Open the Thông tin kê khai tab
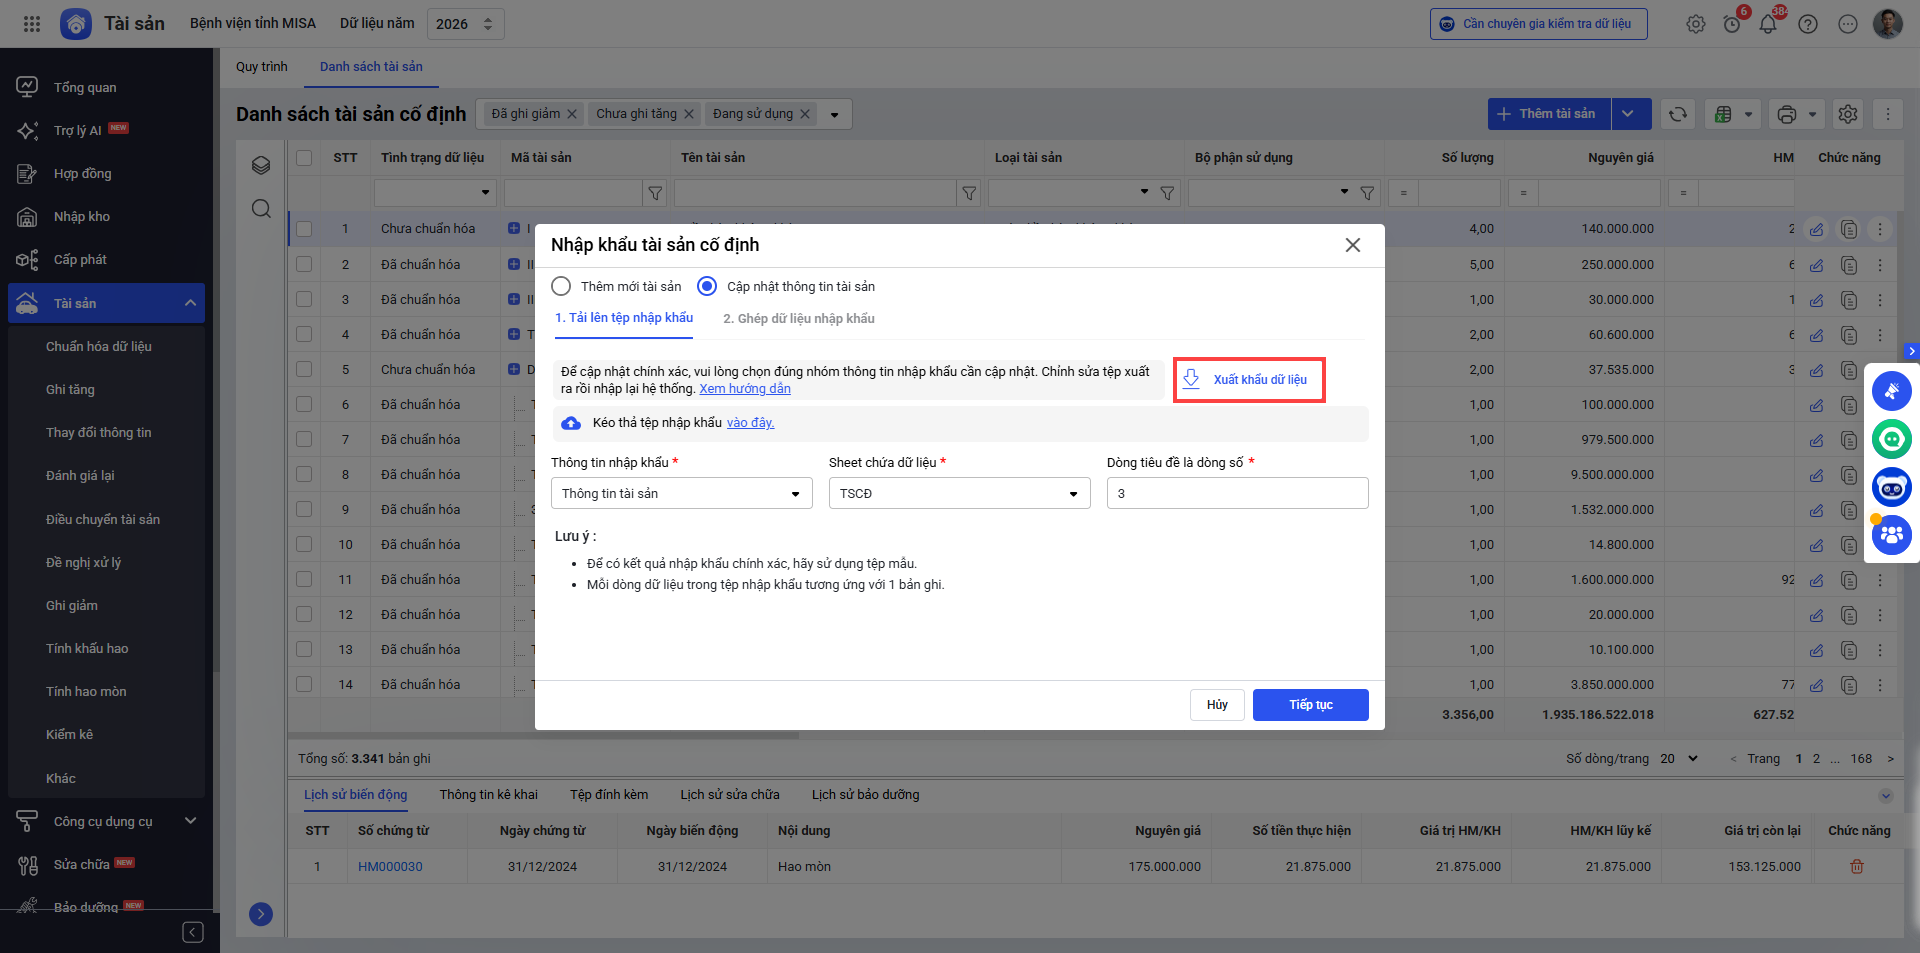The height and width of the screenshot is (953, 1920). coord(488,795)
